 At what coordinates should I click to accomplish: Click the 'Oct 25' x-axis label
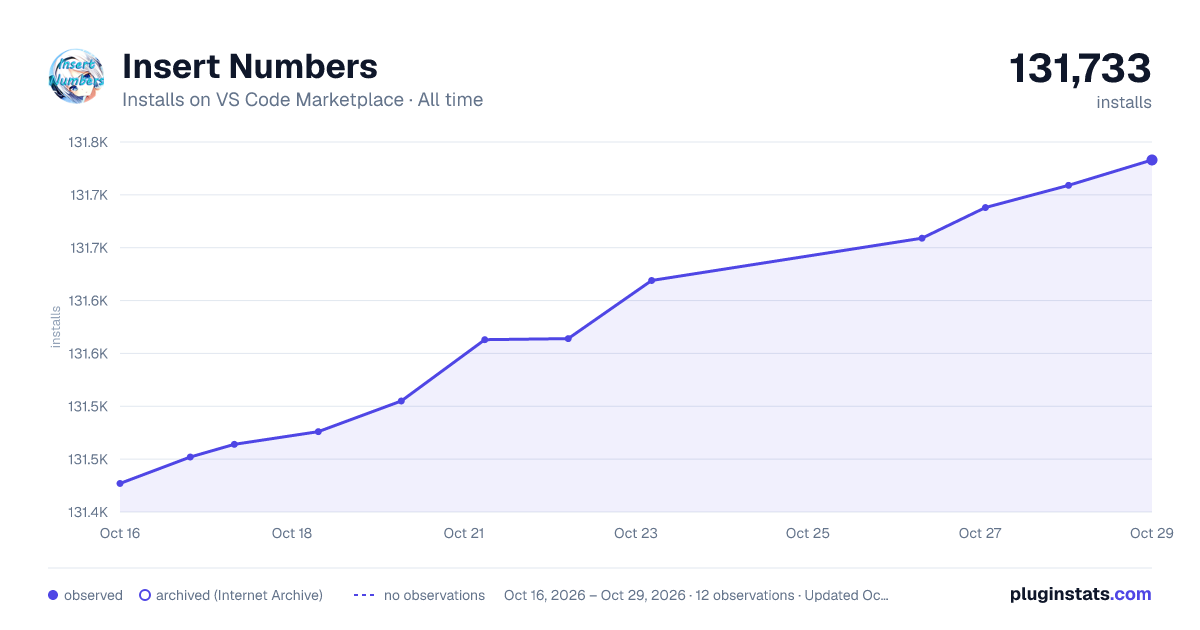coord(808,533)
